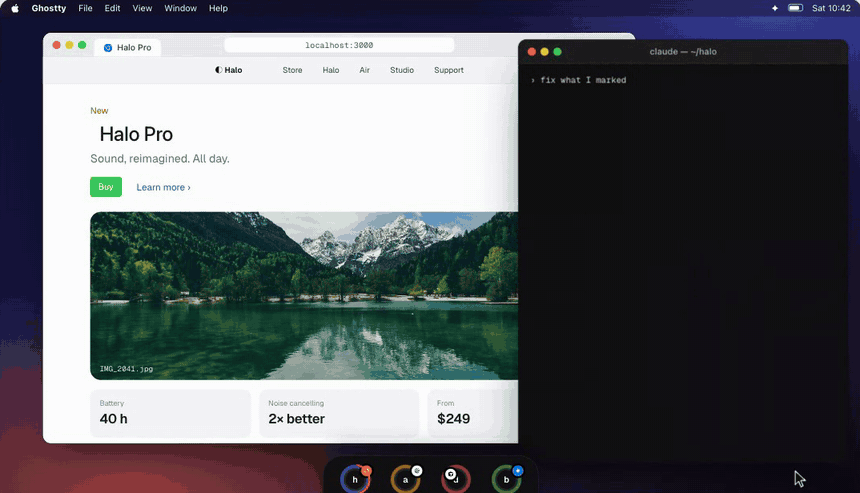Close the browser window with red button
Image resolution: width=860 pixels, height=493 pixels.
56,45
